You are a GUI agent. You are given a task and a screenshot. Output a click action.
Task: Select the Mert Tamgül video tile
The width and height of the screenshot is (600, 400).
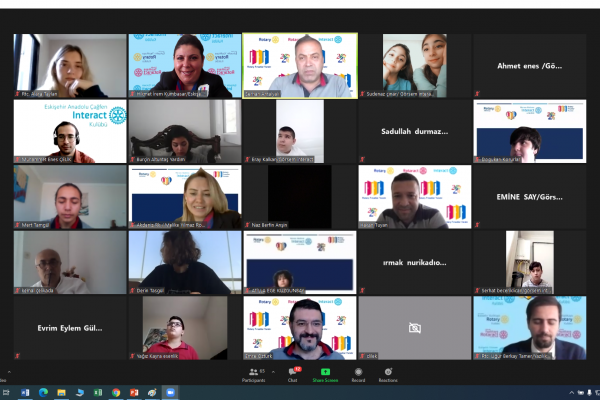coord(70,197)
